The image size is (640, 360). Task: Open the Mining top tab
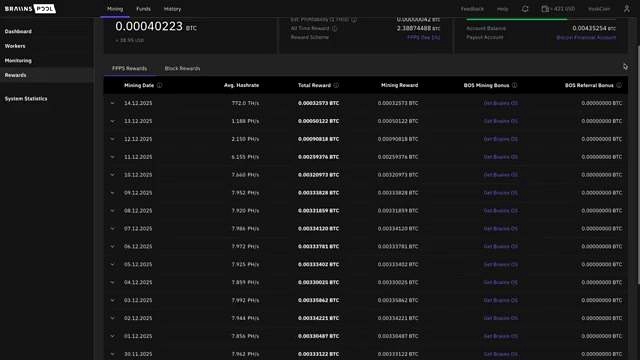pyautogui.click(x=115, y=9)
